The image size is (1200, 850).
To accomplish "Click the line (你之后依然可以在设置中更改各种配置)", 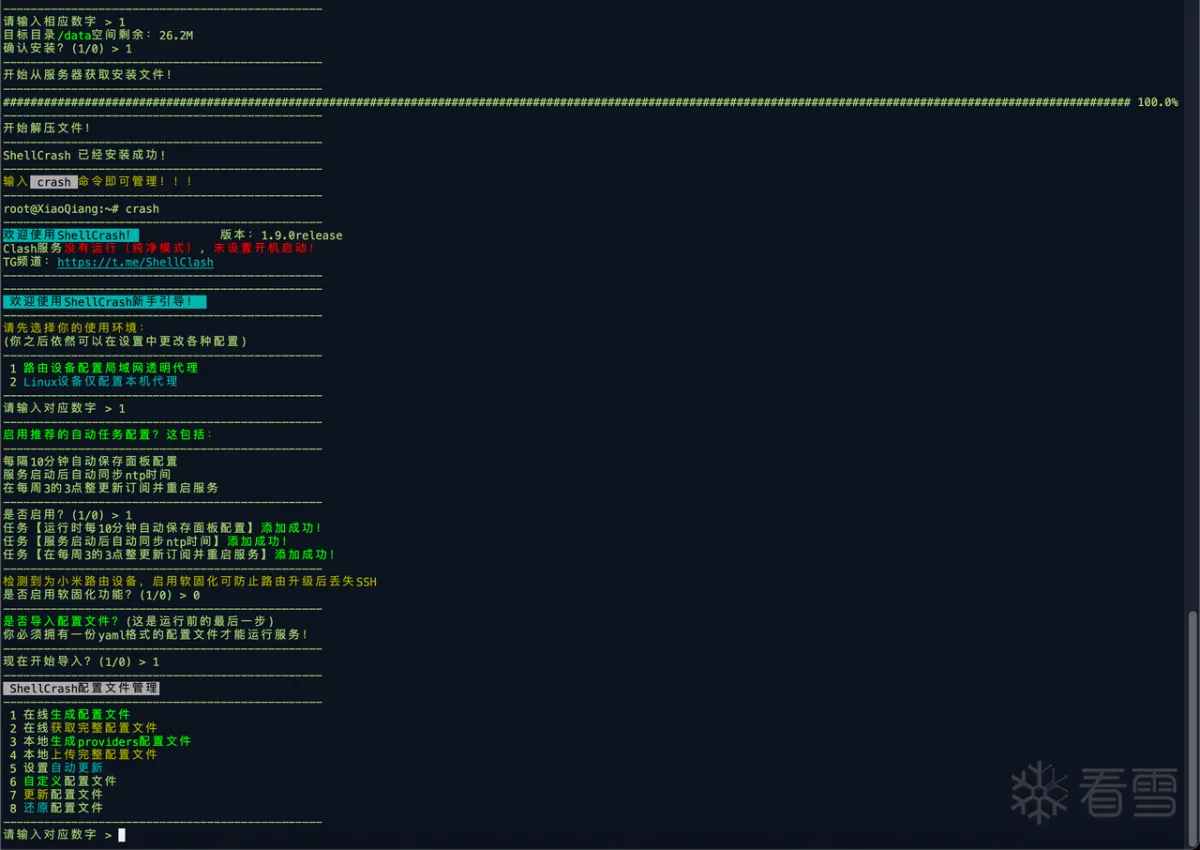I will 125,341.
